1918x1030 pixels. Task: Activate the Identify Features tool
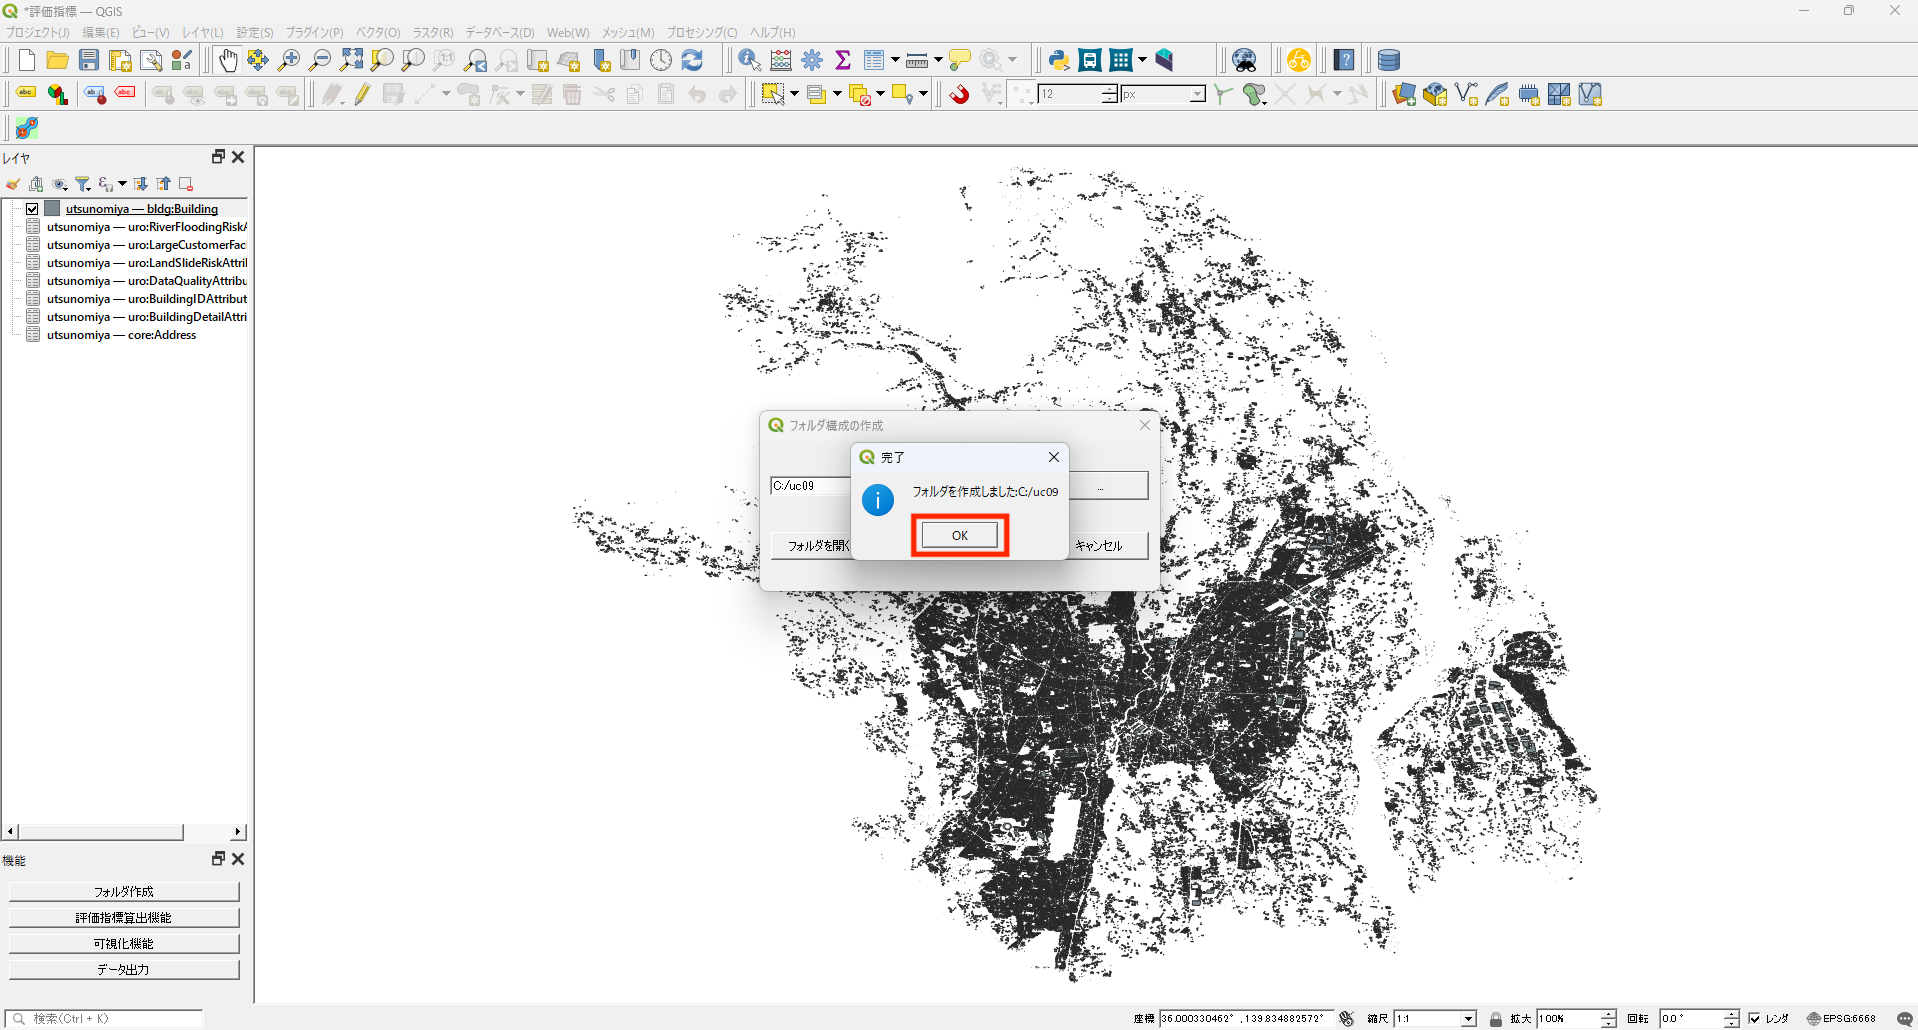(749, 60)
